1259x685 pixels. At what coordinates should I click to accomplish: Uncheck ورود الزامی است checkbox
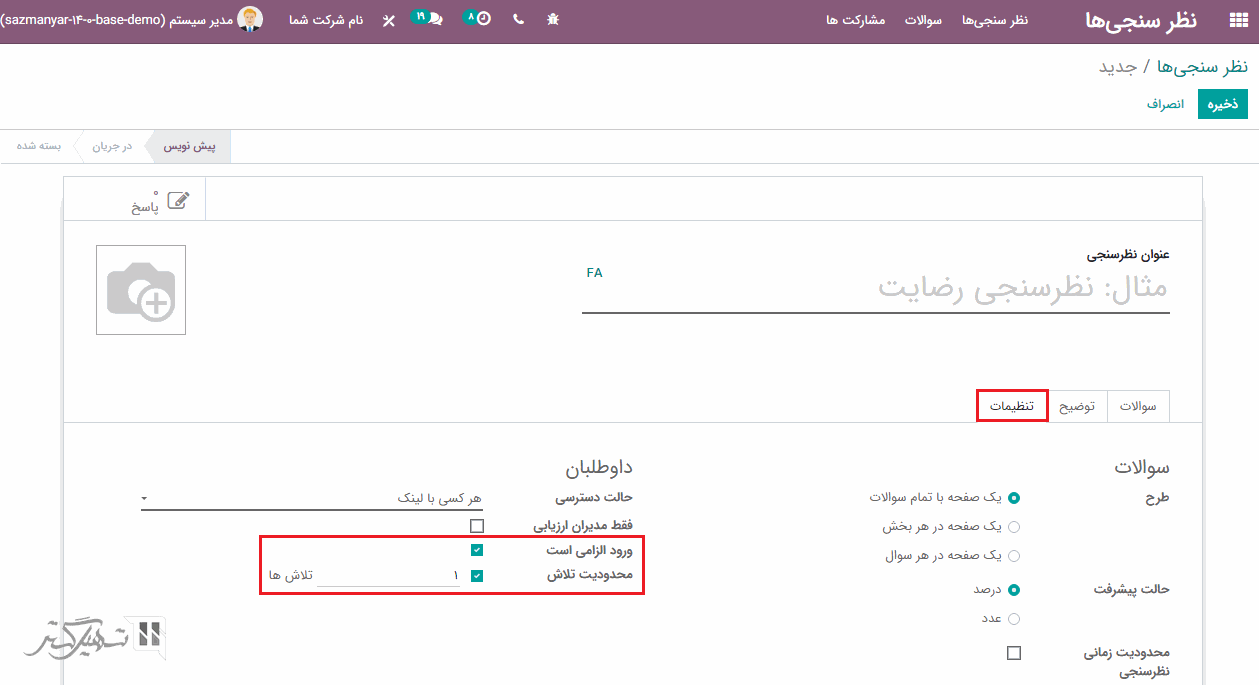point(477,550)
